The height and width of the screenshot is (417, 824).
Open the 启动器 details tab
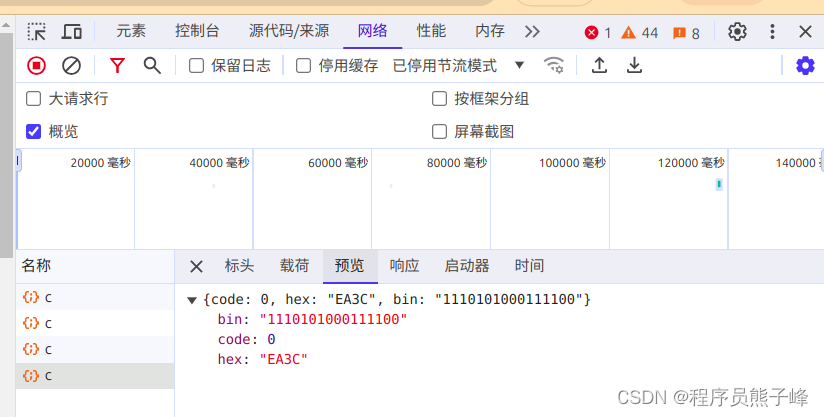[x=467, y=265]
